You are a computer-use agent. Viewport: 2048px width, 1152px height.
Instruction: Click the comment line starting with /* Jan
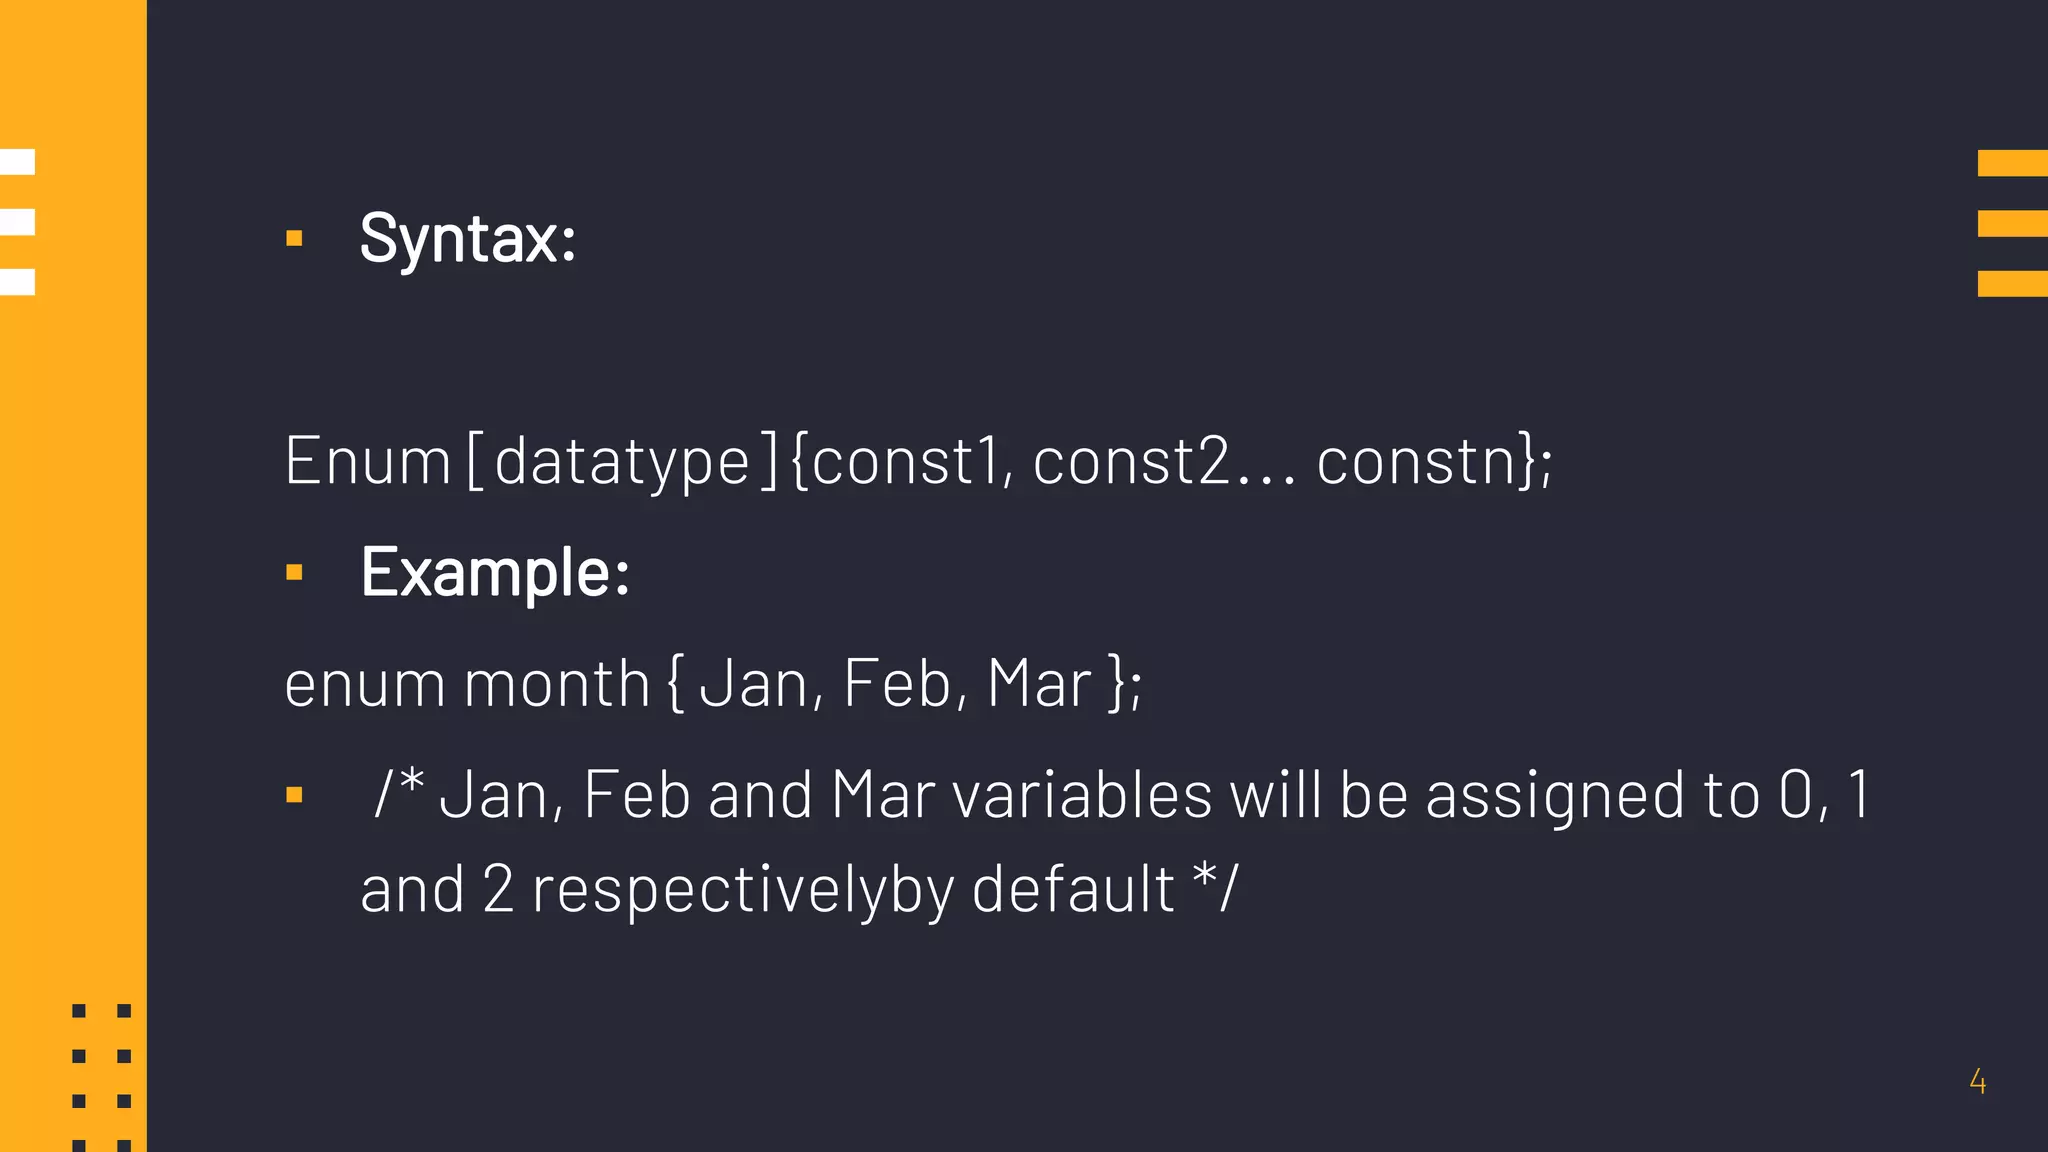pos(1120,796)
